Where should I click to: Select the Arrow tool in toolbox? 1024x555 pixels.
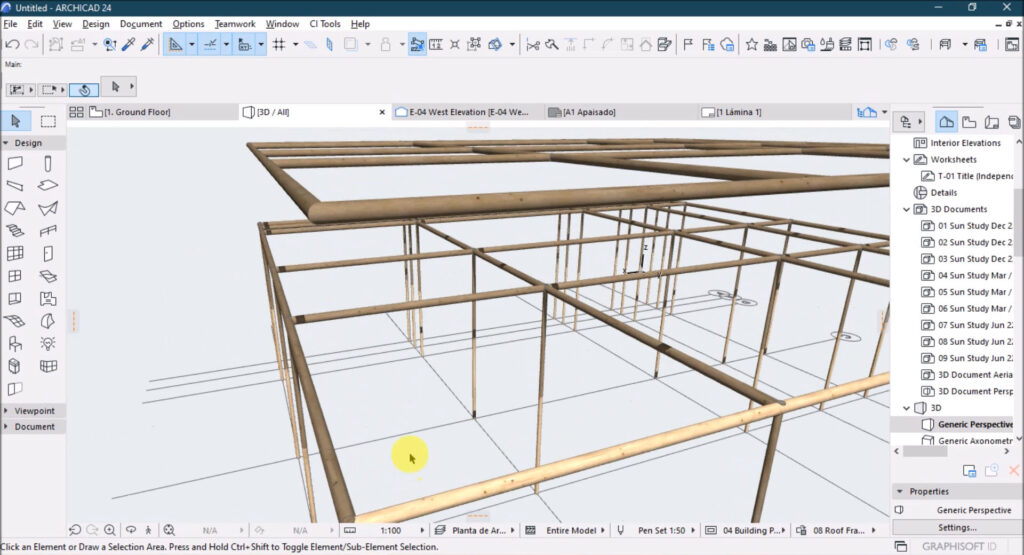tap(16, 121)
